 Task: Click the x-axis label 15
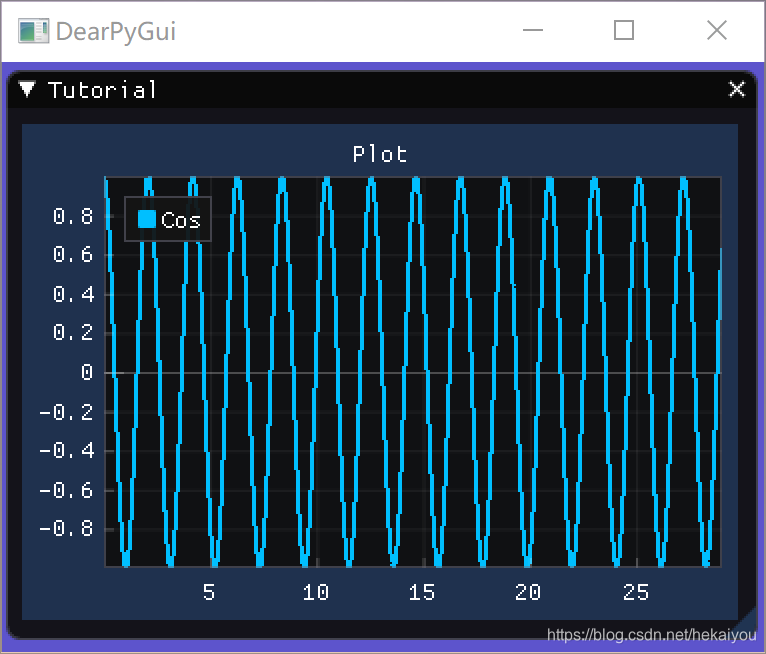click(422, 592)
